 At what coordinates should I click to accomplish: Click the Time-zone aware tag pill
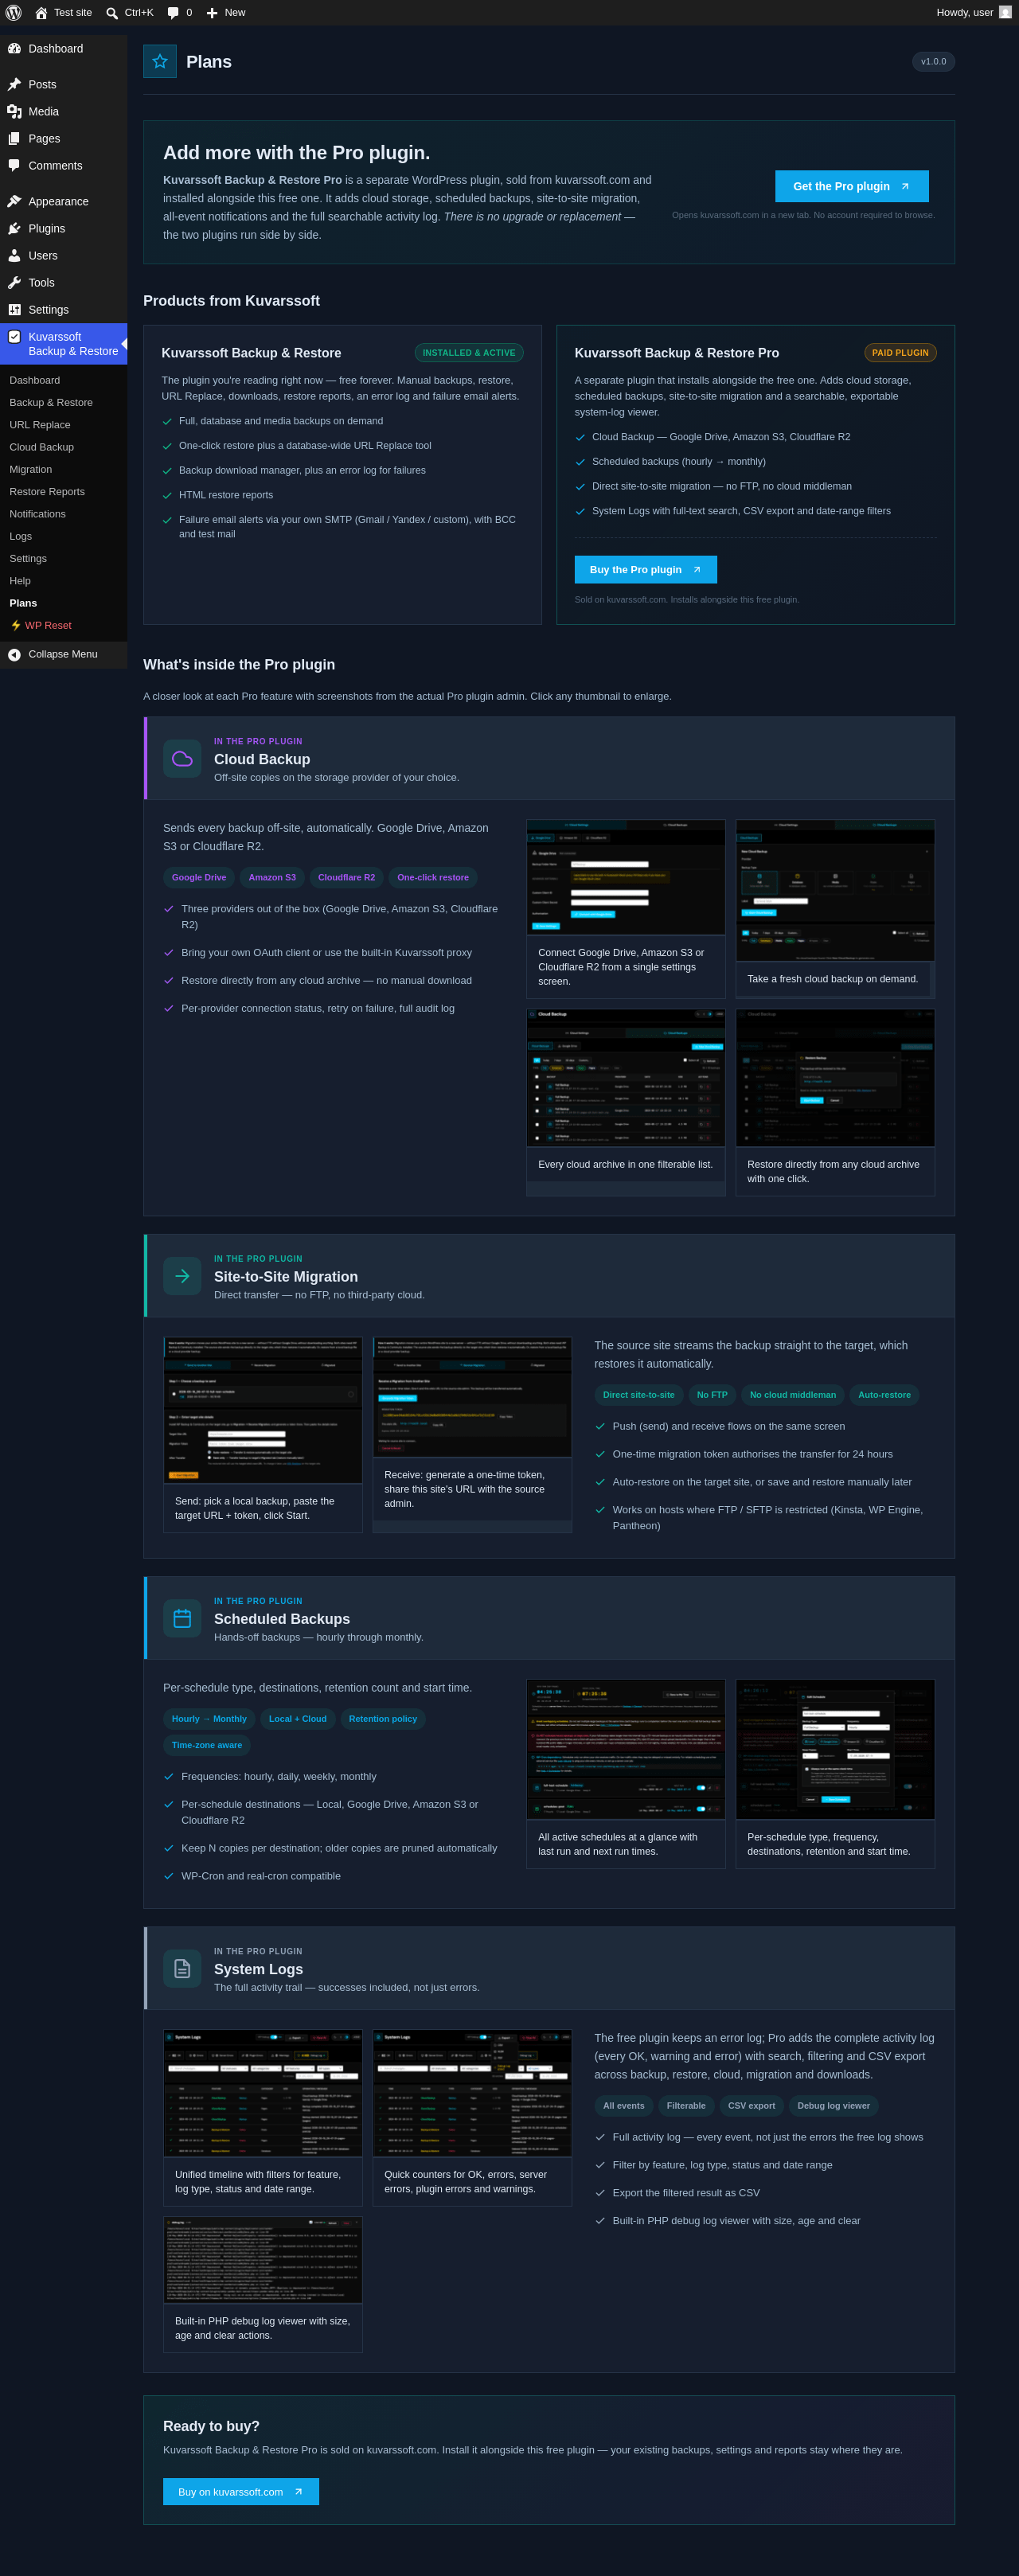(207, 1745)
